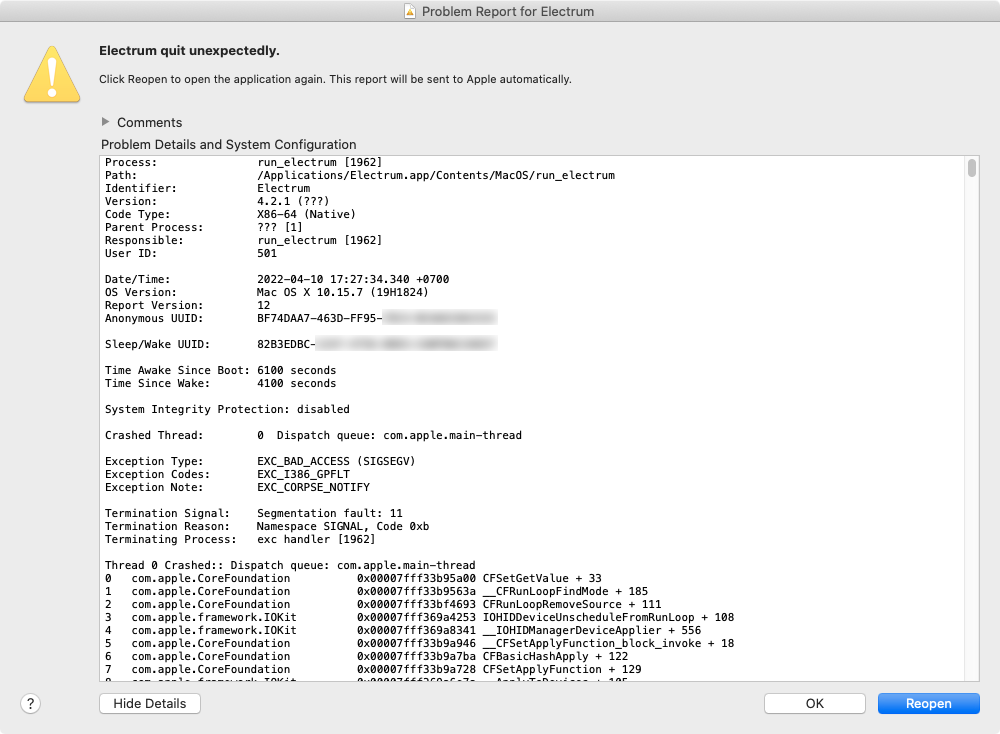This screenshot has height=734, width=1000.
Task: Click the frame 3 module "com.apple.framework.IOKit"
Action: pos(214,617)
